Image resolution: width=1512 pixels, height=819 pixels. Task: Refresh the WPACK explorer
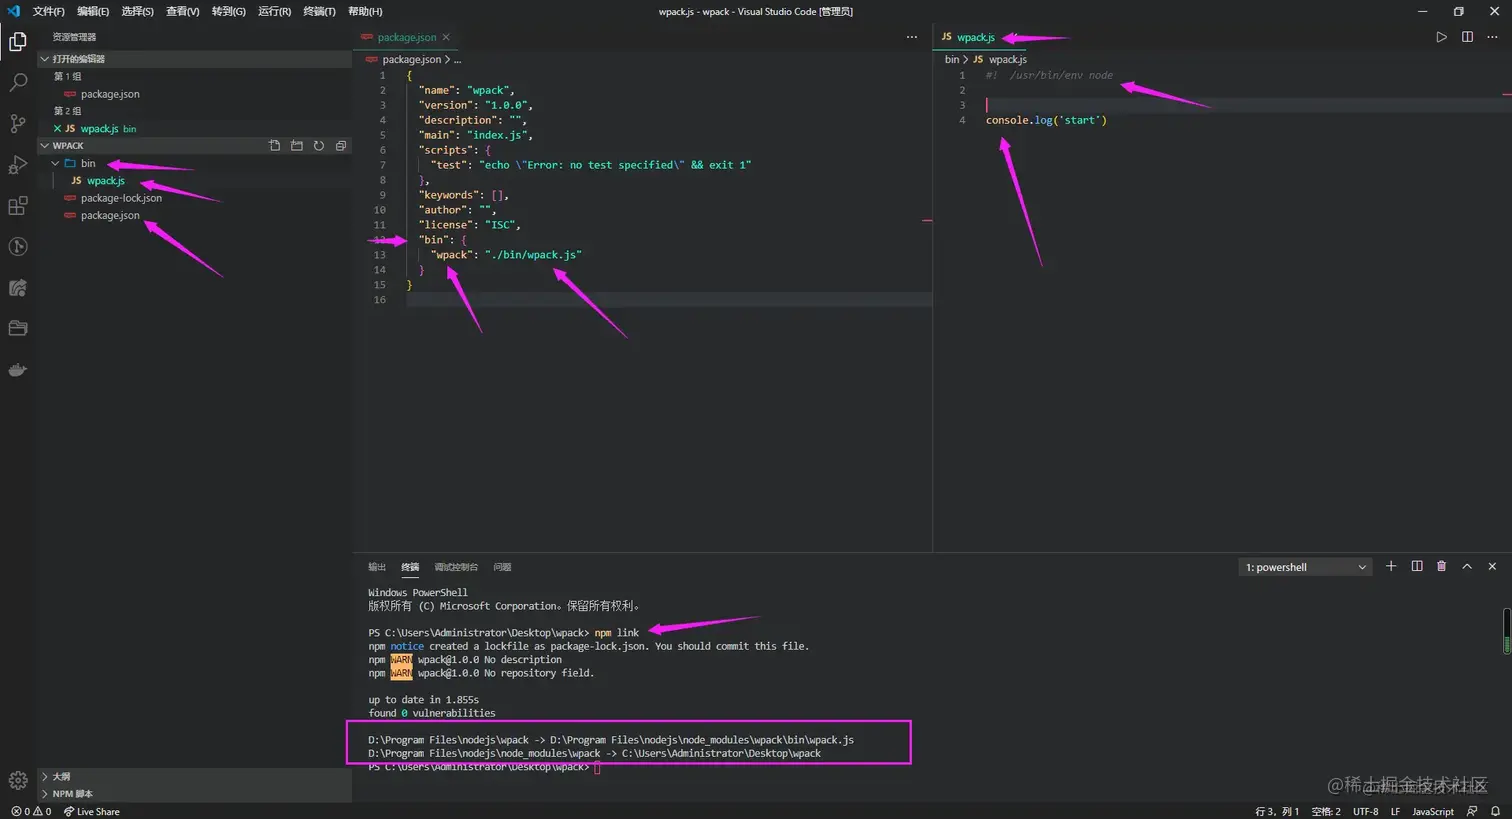[x=319, y=146]
